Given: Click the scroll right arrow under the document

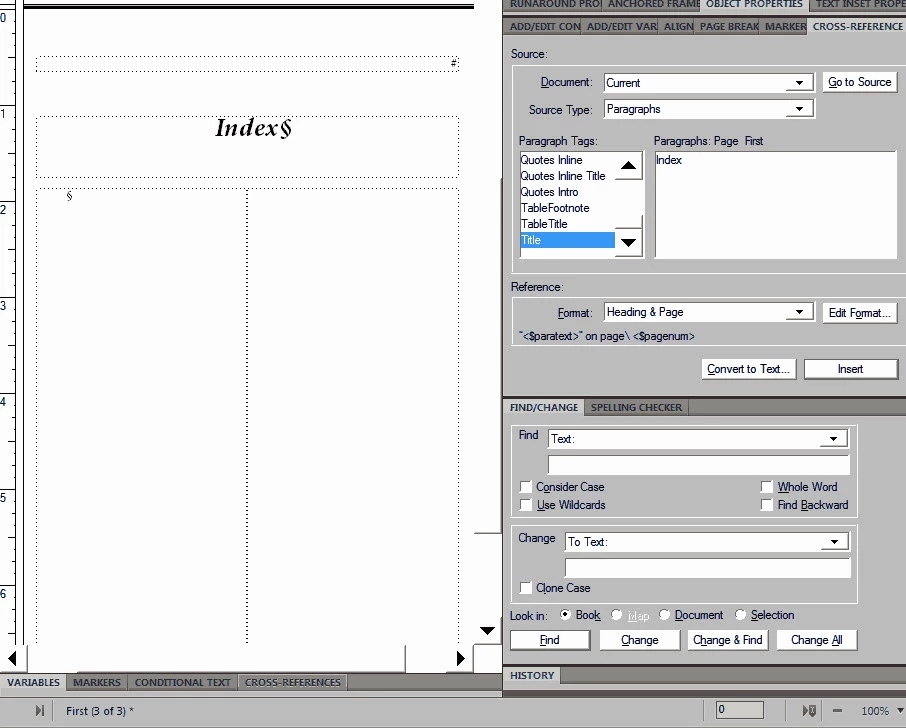Looking at the screenshot, I should pyautogui.click(x=461, y=658).
